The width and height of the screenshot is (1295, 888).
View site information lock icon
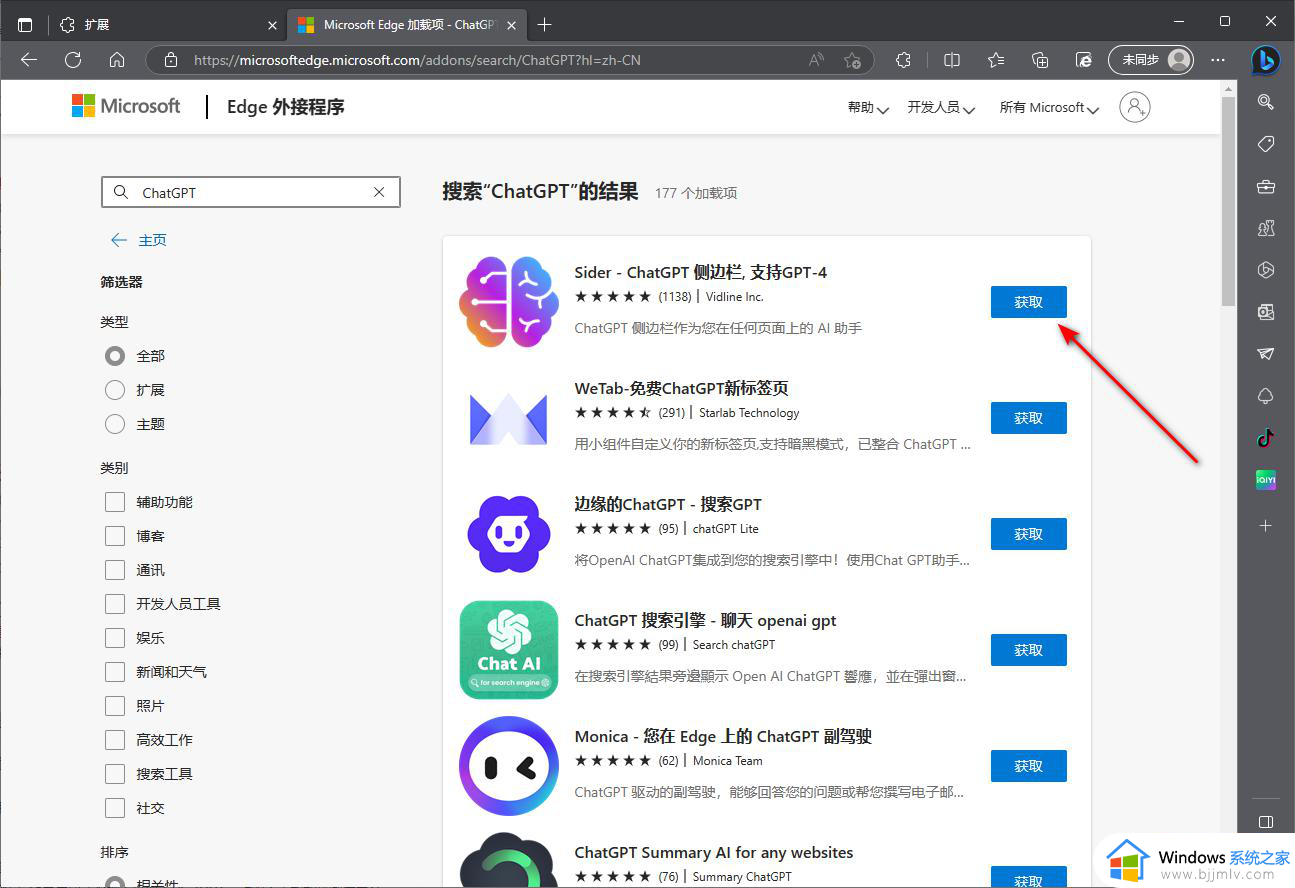point(170,60)
